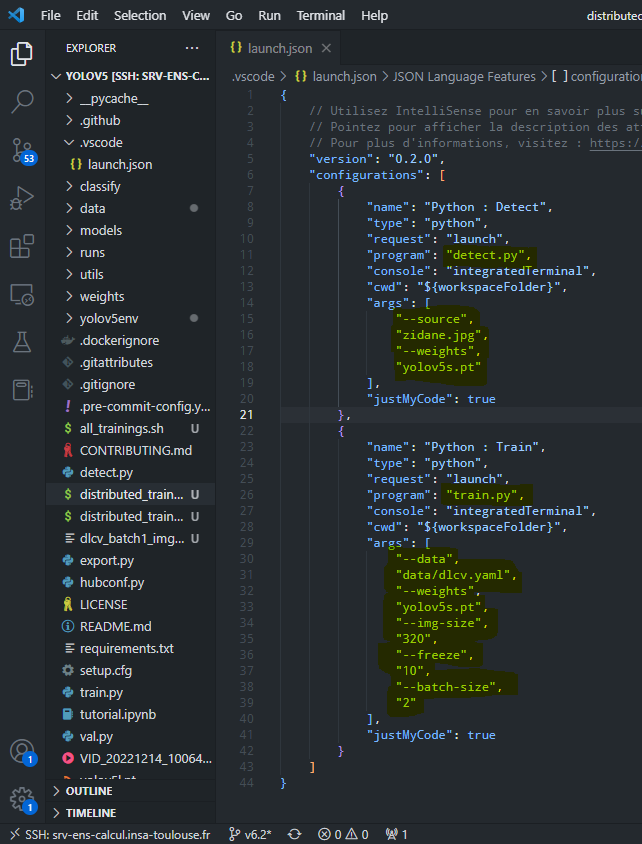This screenshot has height=844, width=642.
Task: Expand the weights folder
Action: pyautogui.click(x=131, y=297)
